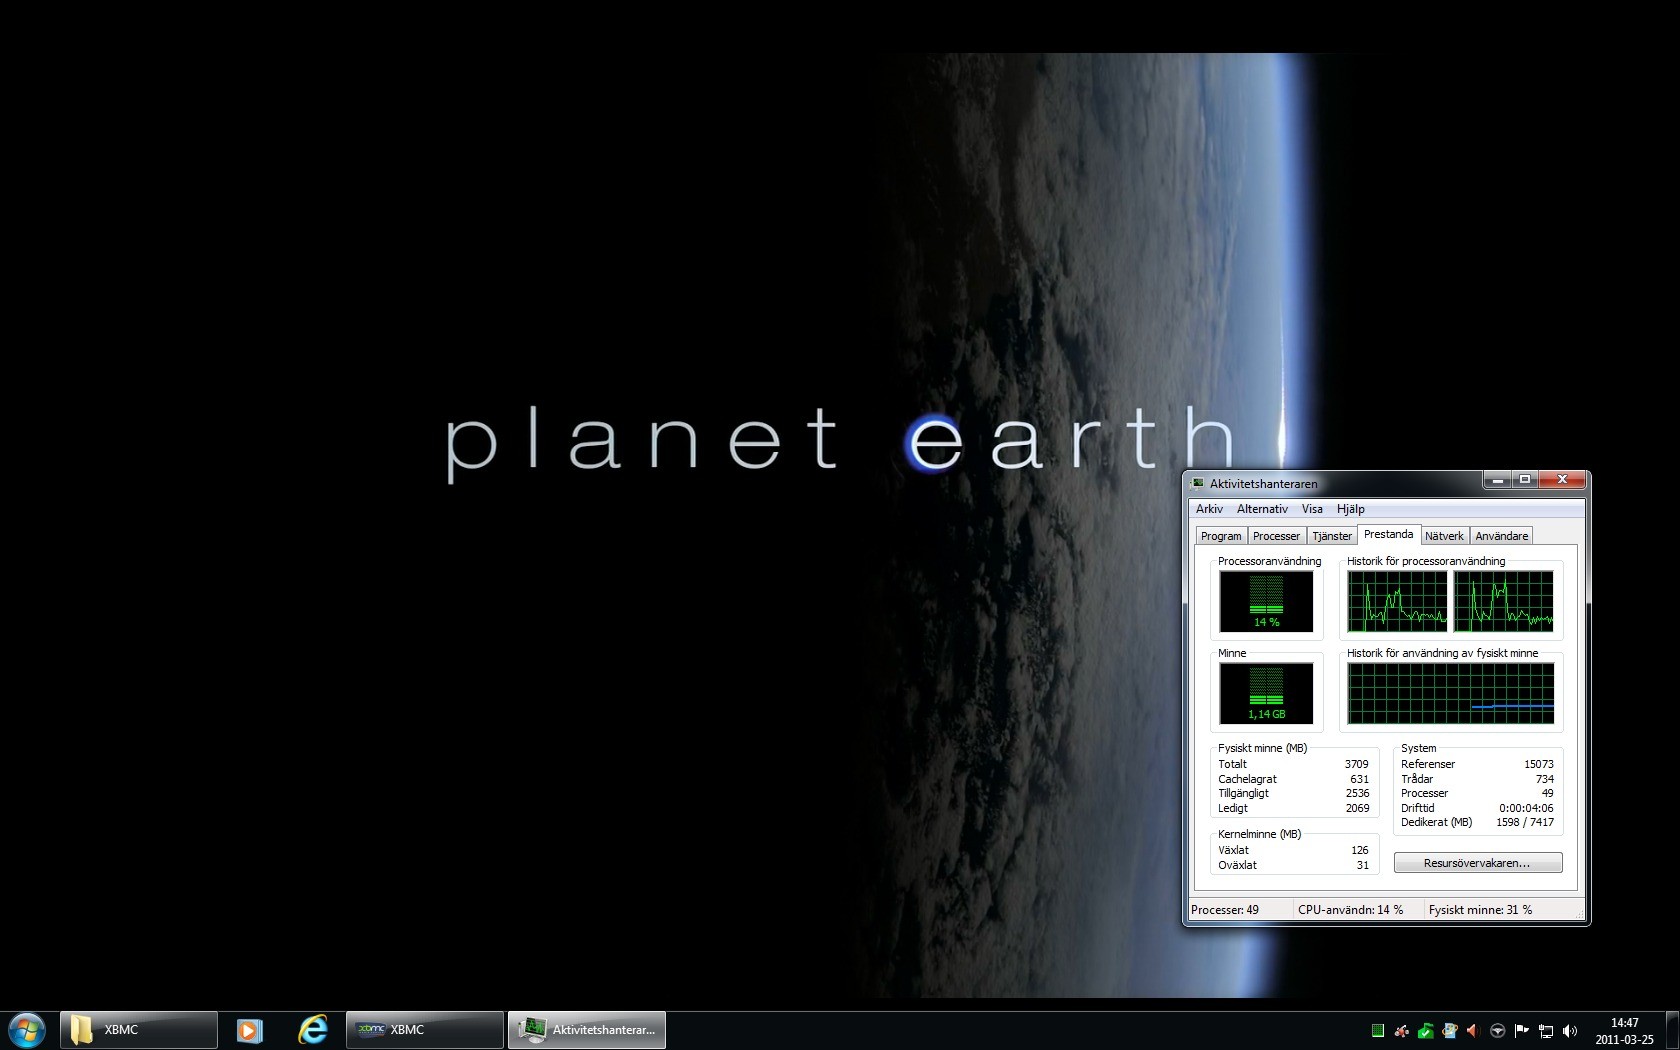Image resolution: width=1680 pixels, height=1050 pixels.
Task: Click the CPU usage gauge showing 14 %
Action: pyautogui.click(x=1266, y=601)
